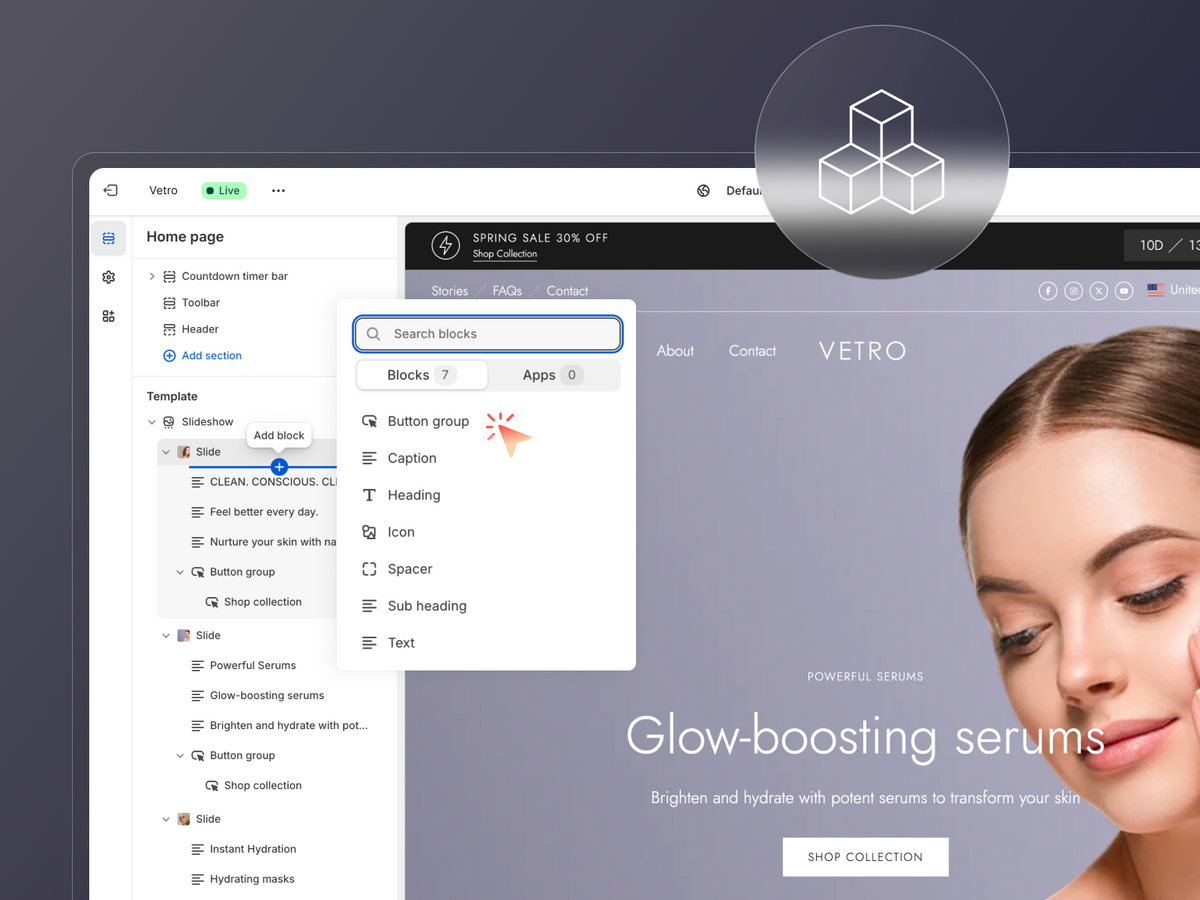The height and width of the screenshot is (900, 1200).
Task: Select the Feel better every day block
Action: (x=264, y=512)
